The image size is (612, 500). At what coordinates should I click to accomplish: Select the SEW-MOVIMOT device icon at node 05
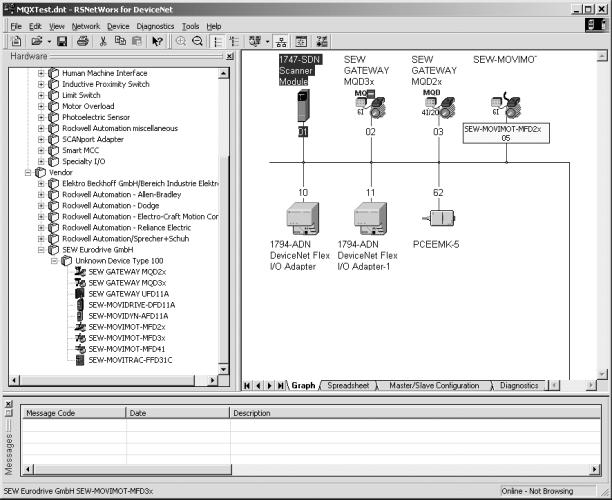click(506, 105)
